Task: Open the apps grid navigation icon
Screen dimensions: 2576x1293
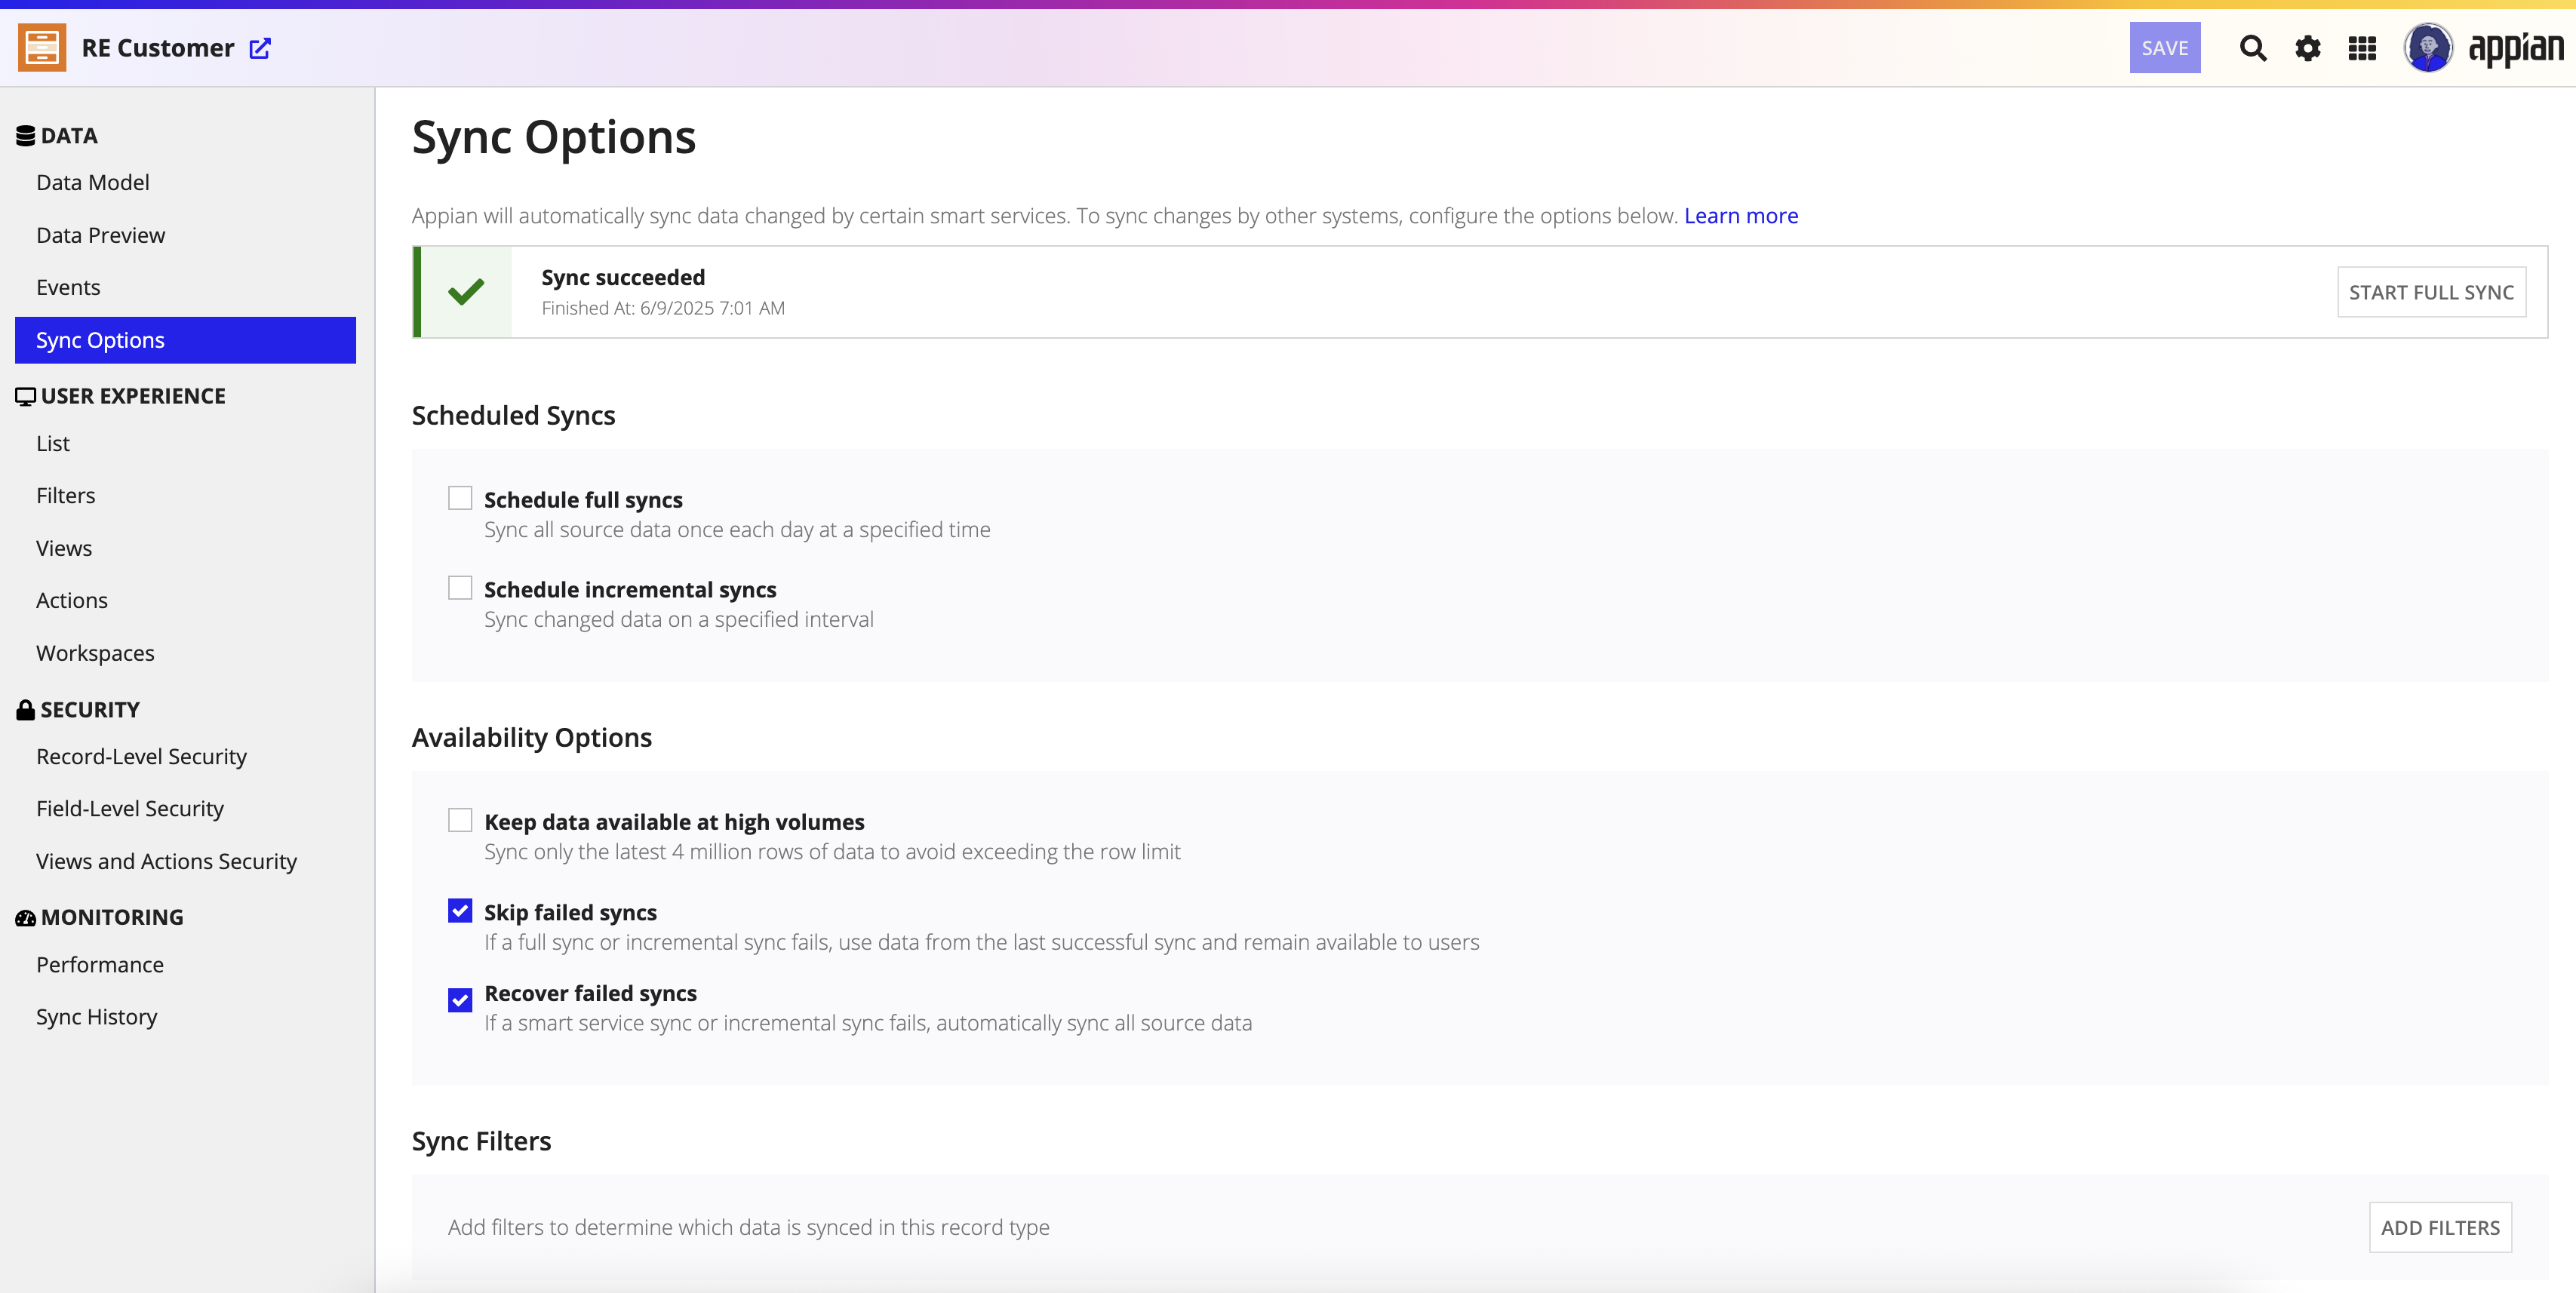Action: (2362, 48)
